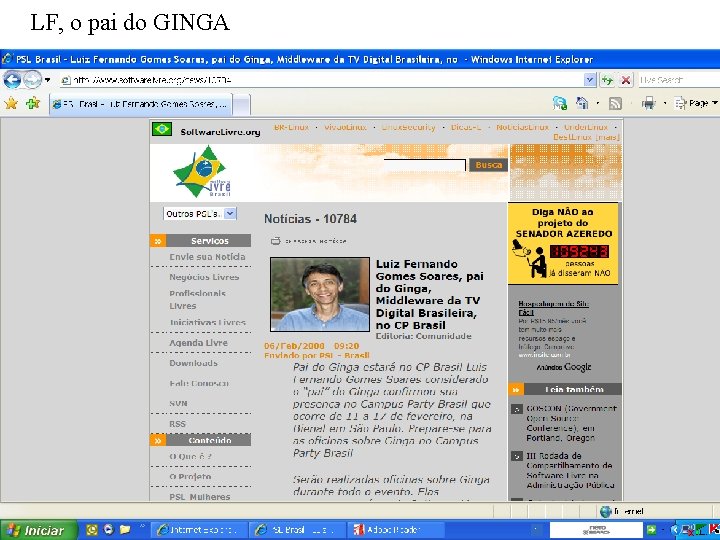Click the Software Livre Brasil logo
Image resolution: width=720 pixels, height=540 pixels.
(202, 172)
